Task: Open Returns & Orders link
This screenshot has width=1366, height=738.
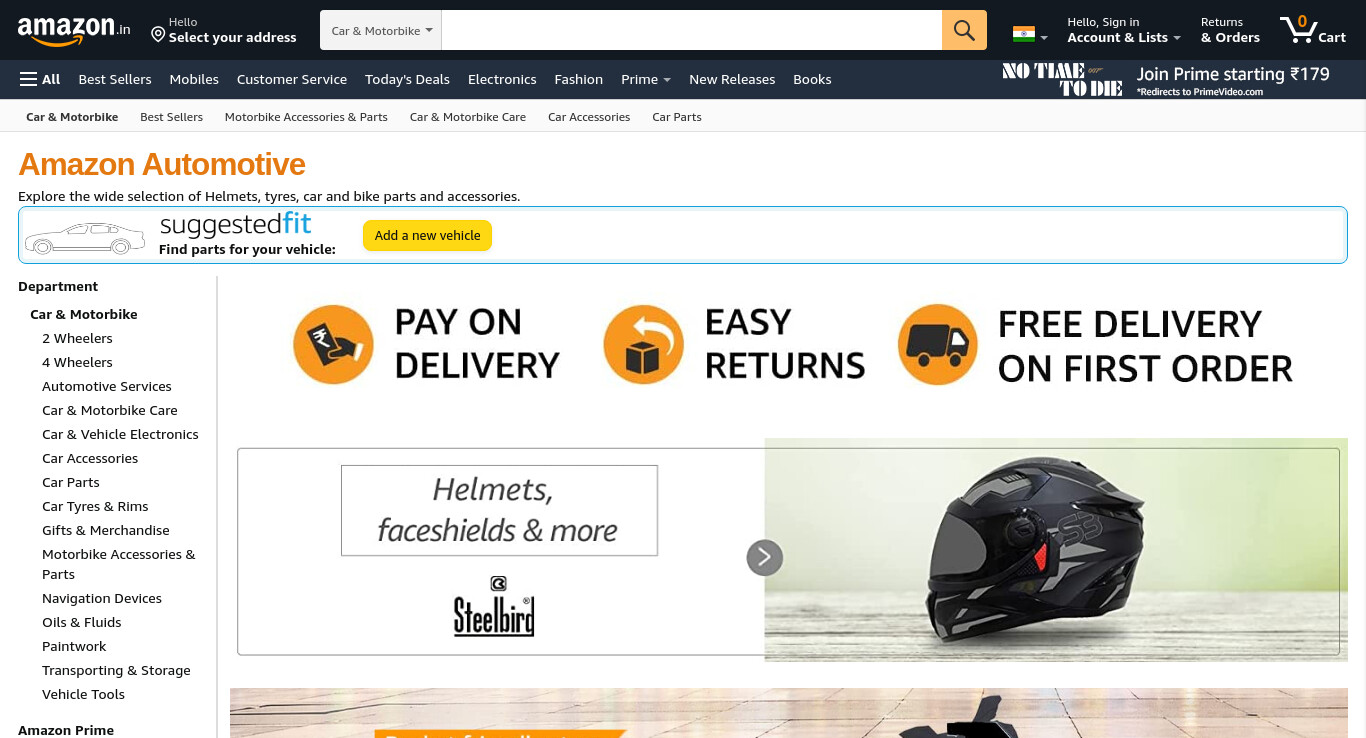Action: click(x=1230, y=30)
